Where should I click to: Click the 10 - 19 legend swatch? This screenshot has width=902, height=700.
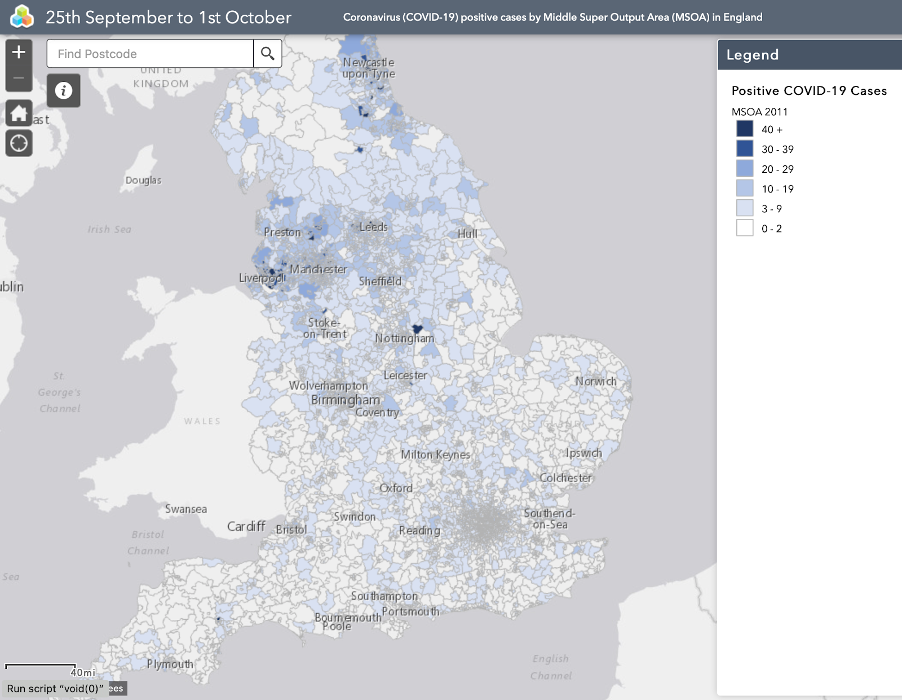tap(745, 189)
